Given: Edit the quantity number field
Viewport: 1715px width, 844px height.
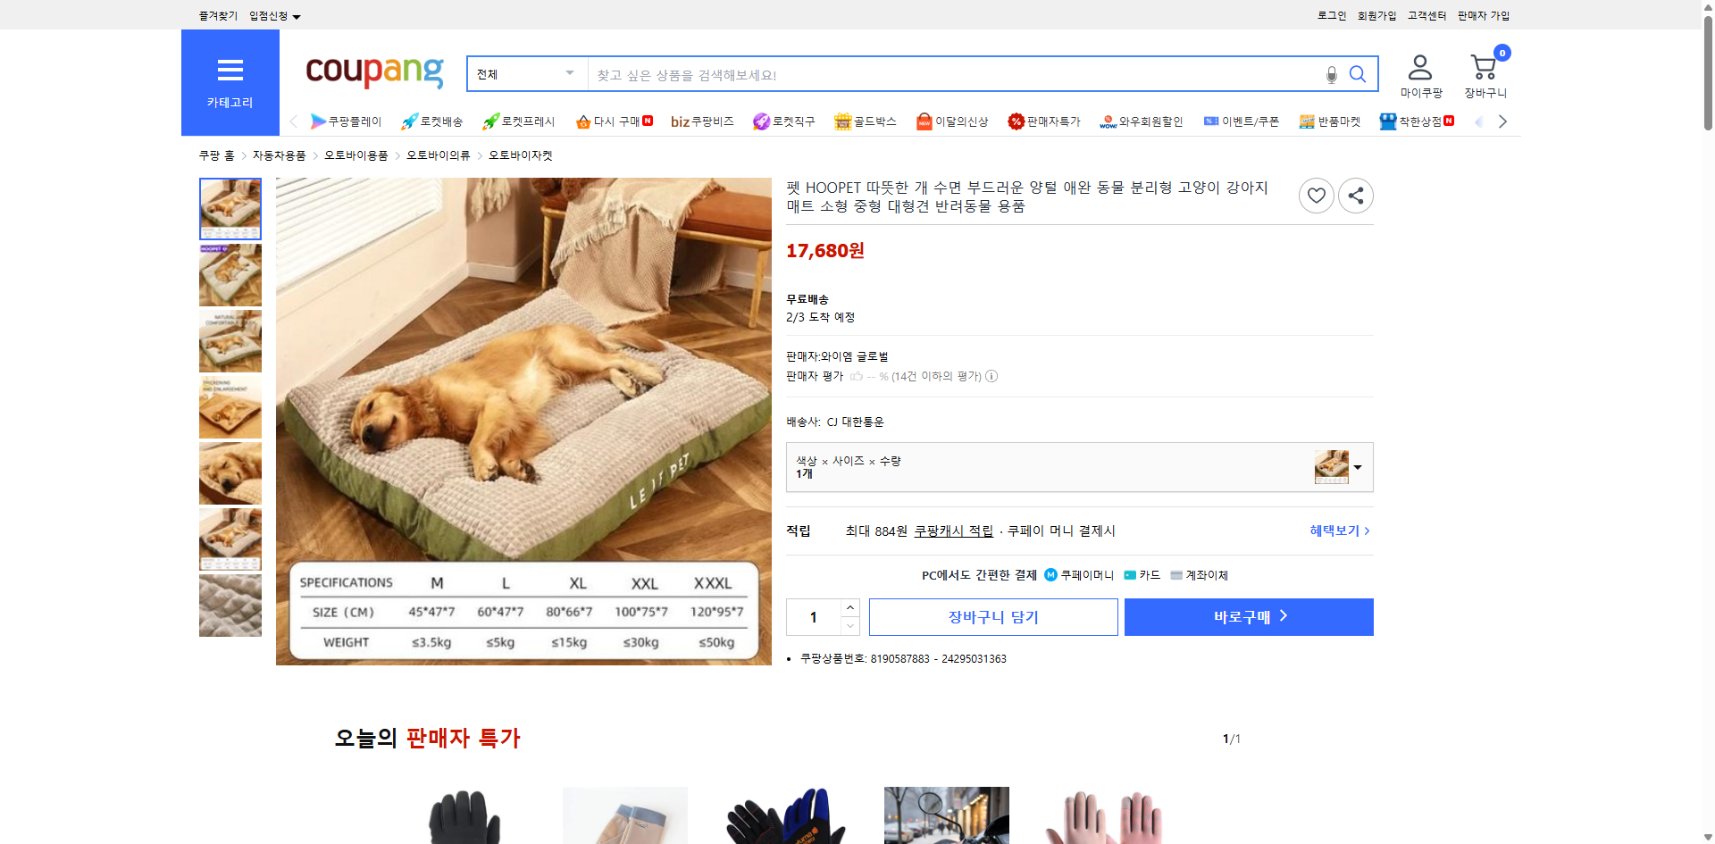Looking at the screenshot, I should pos(814,617).
